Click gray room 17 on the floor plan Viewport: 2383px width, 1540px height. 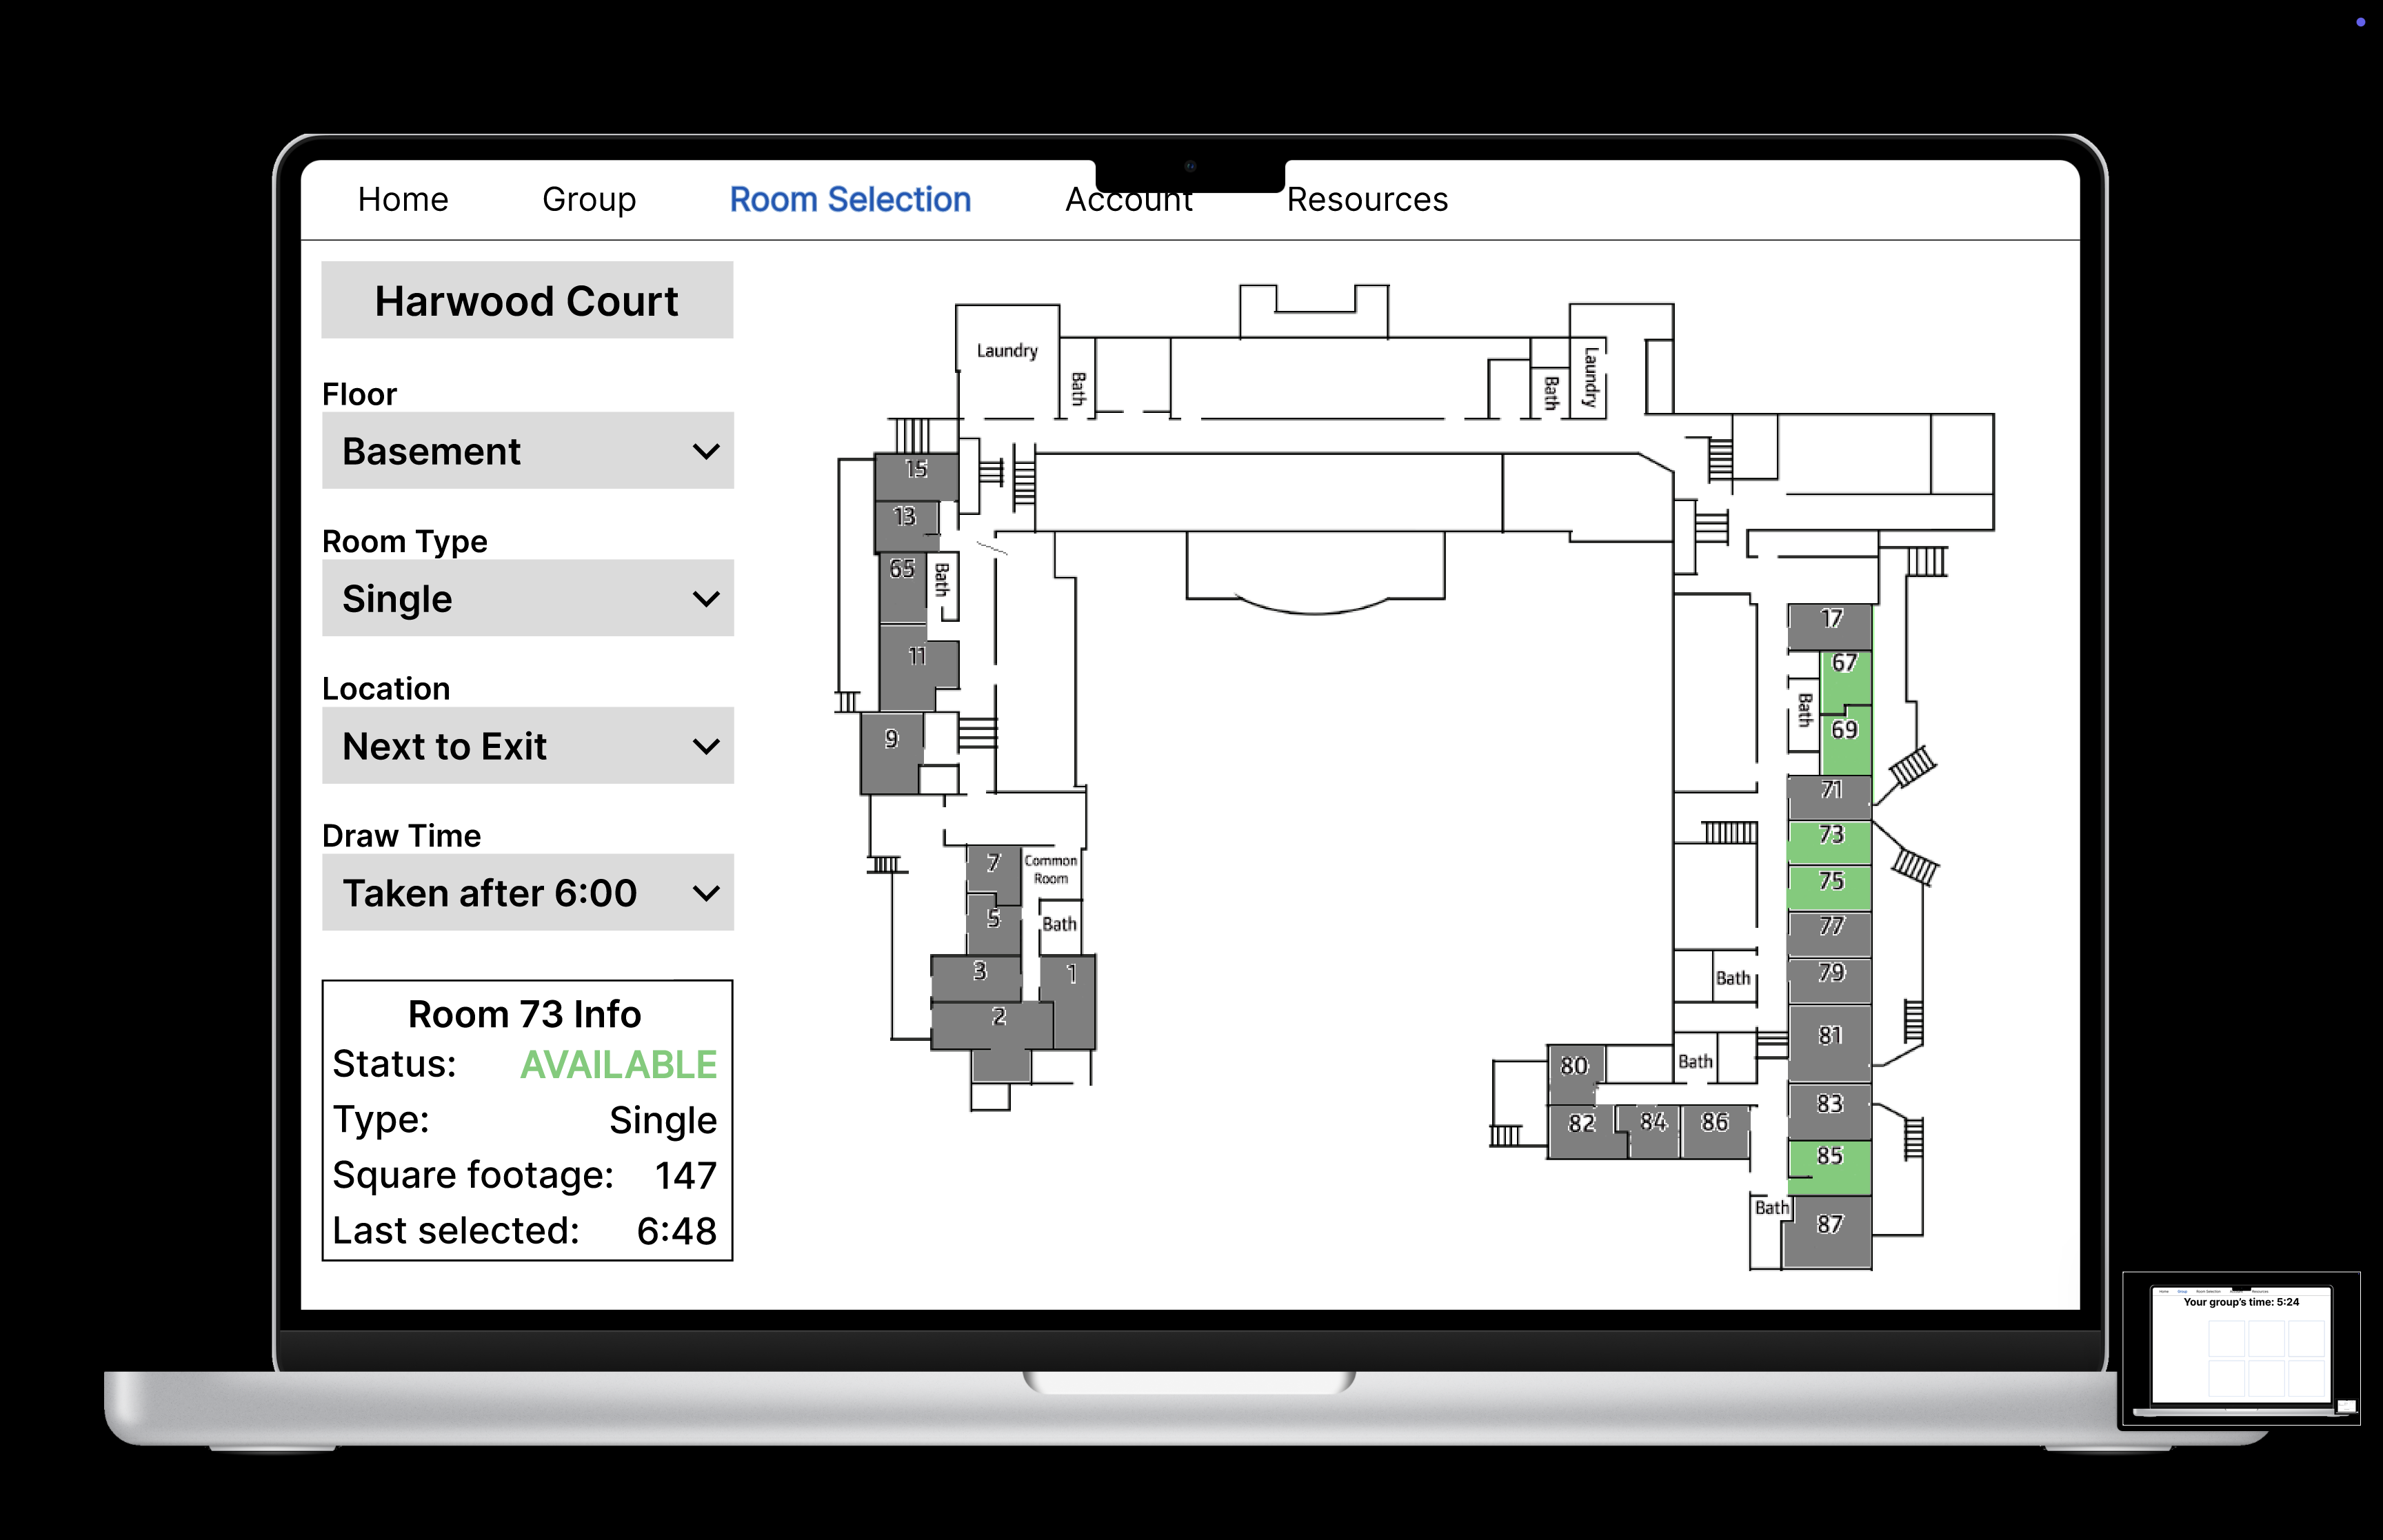[x=1829, y=626]
